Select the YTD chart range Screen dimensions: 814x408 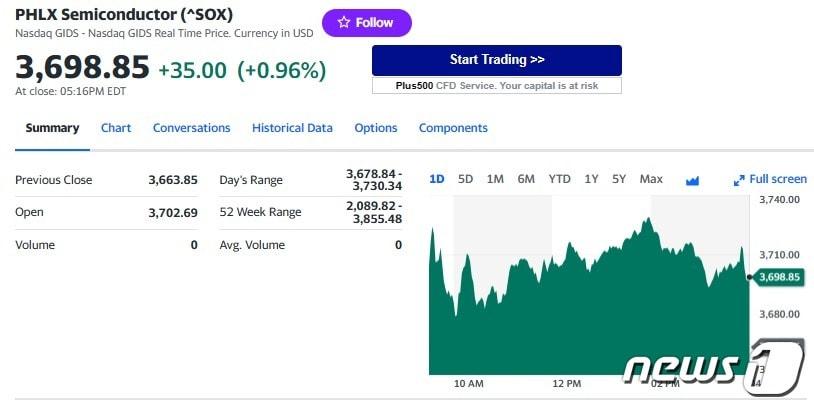[x=560, y=179]
